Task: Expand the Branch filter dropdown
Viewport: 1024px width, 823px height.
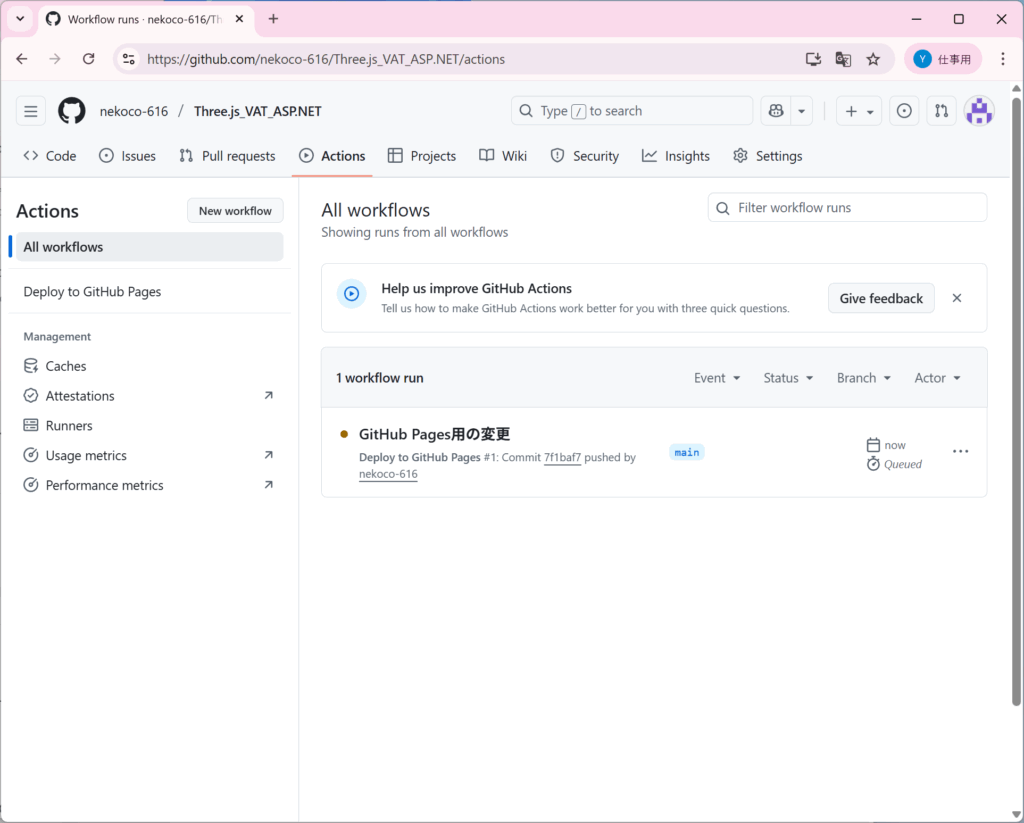Action: [863, 378]
